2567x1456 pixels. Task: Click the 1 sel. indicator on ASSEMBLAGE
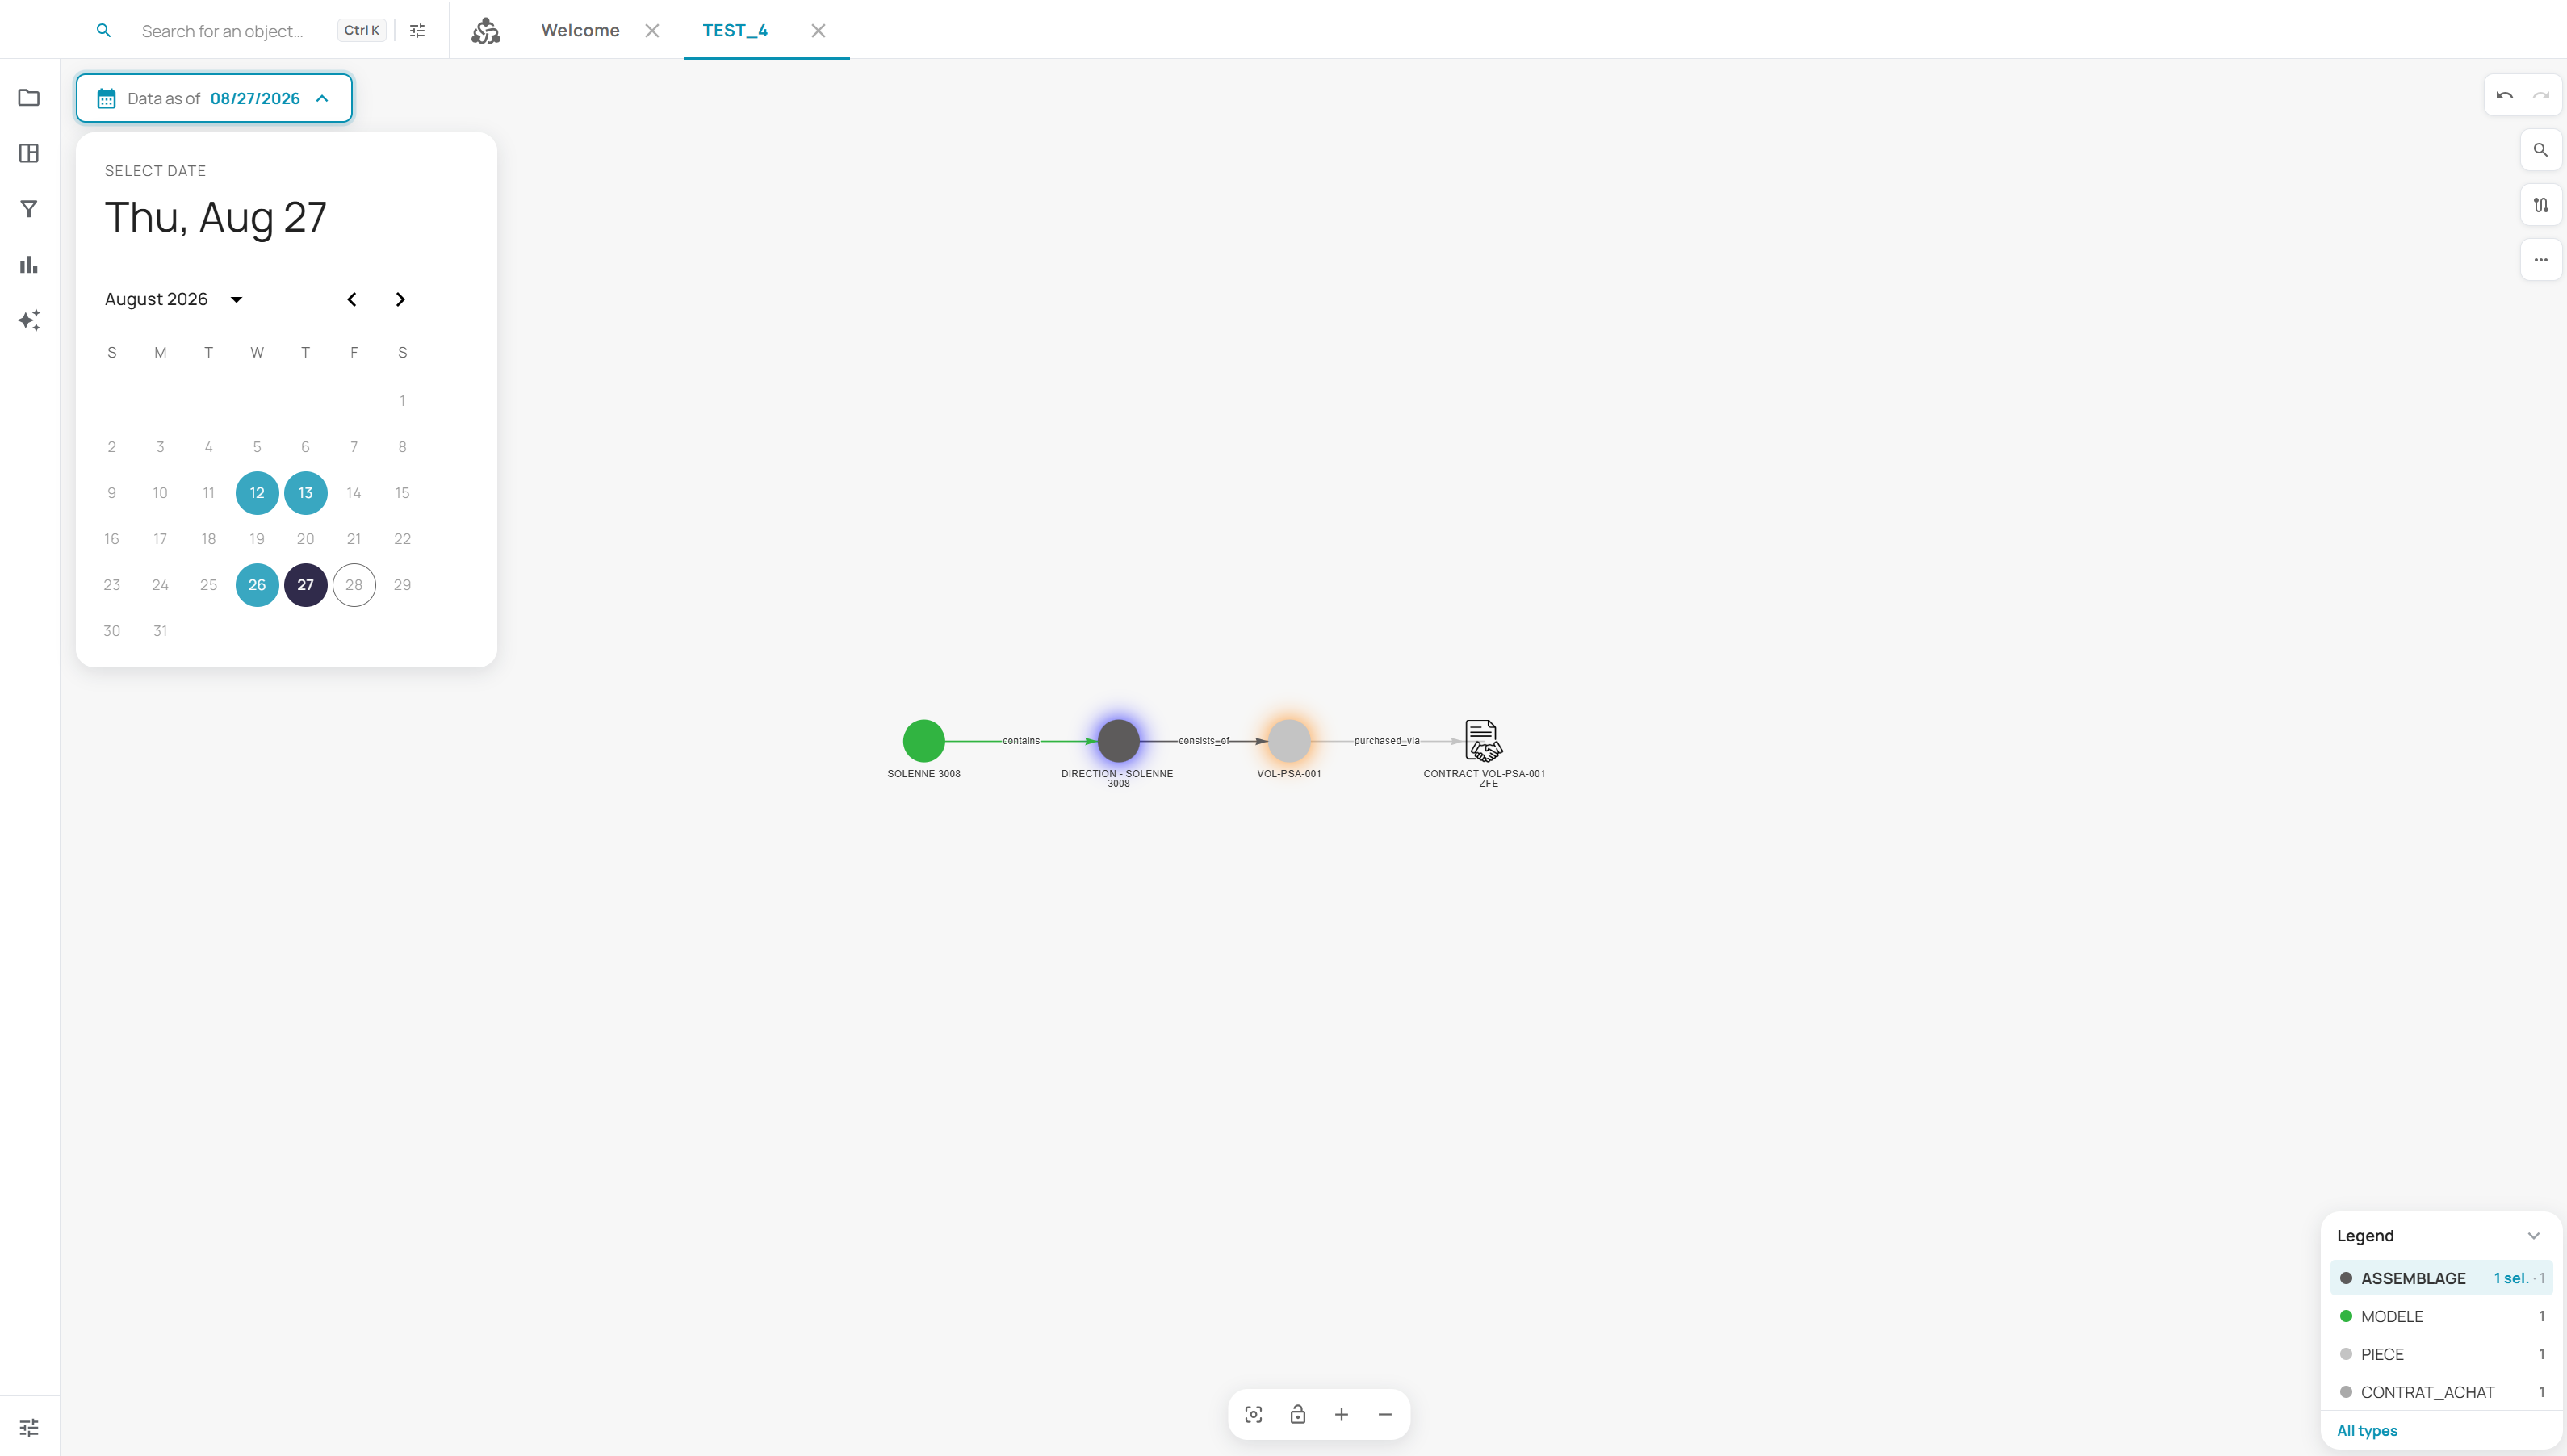pyautogui.click(x=2510, y=1278)
